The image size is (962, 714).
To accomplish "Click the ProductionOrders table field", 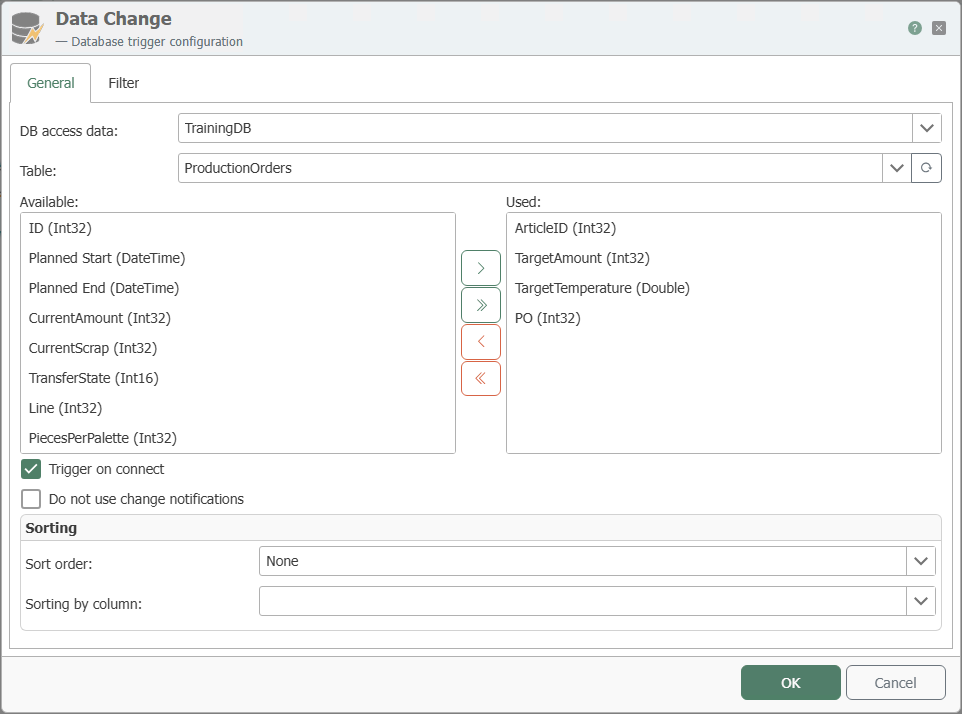I will coord(530,168).
